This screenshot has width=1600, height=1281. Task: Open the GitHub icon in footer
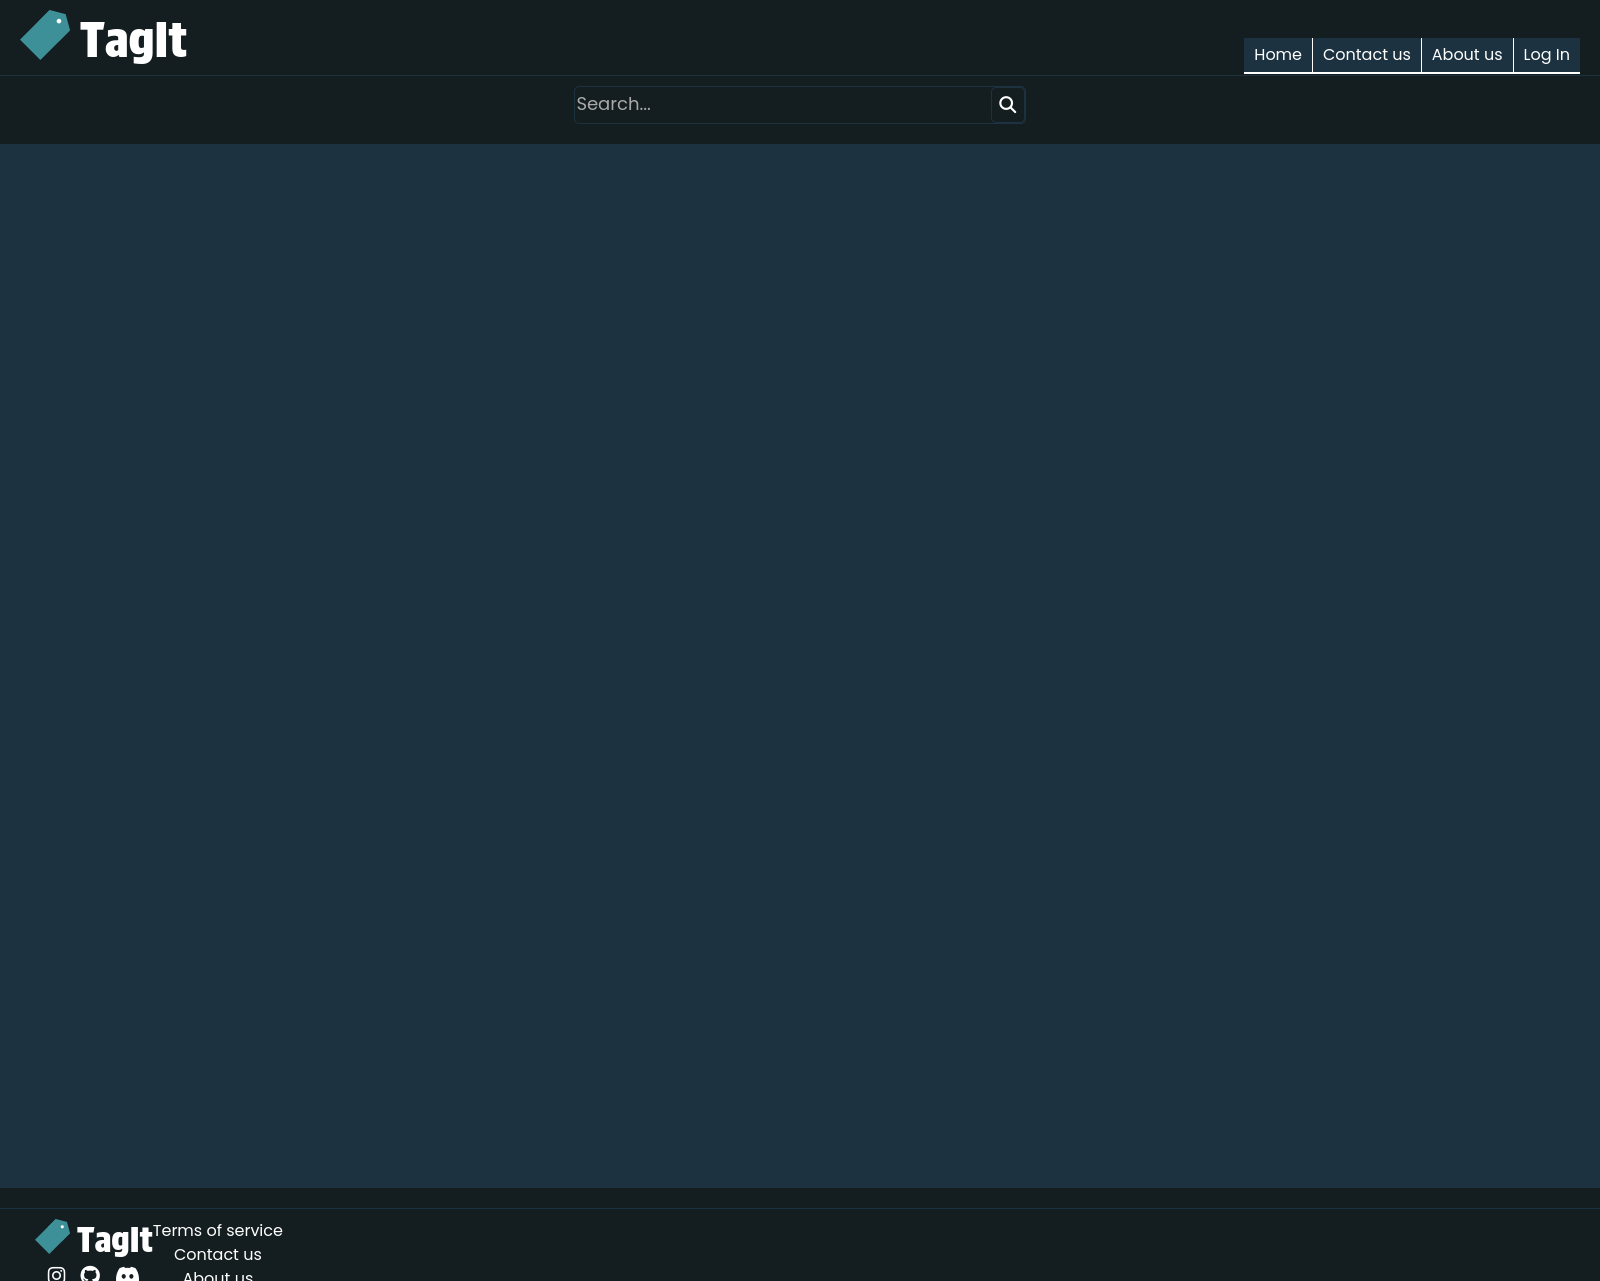point(90,1273)
